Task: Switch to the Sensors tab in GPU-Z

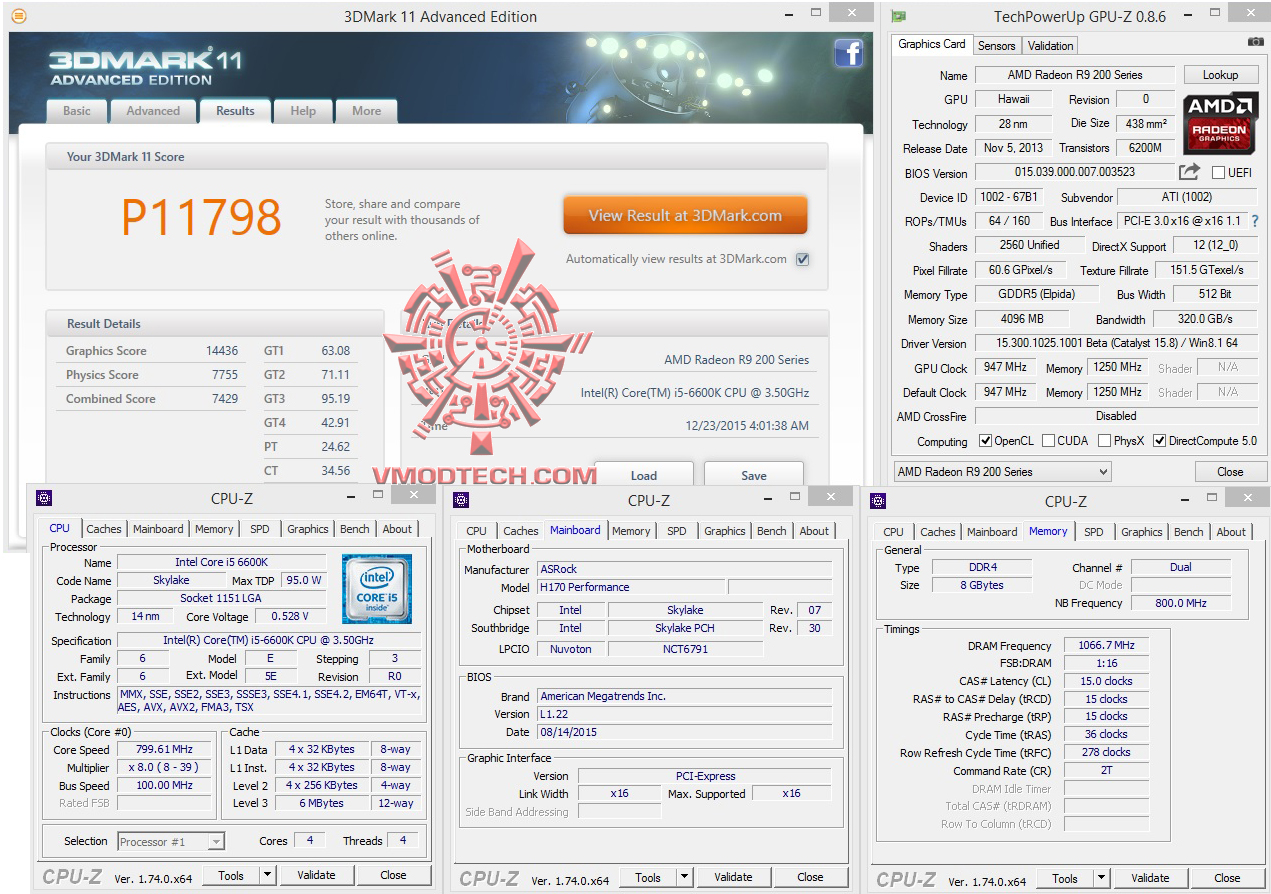Action: tap(996, 45)
